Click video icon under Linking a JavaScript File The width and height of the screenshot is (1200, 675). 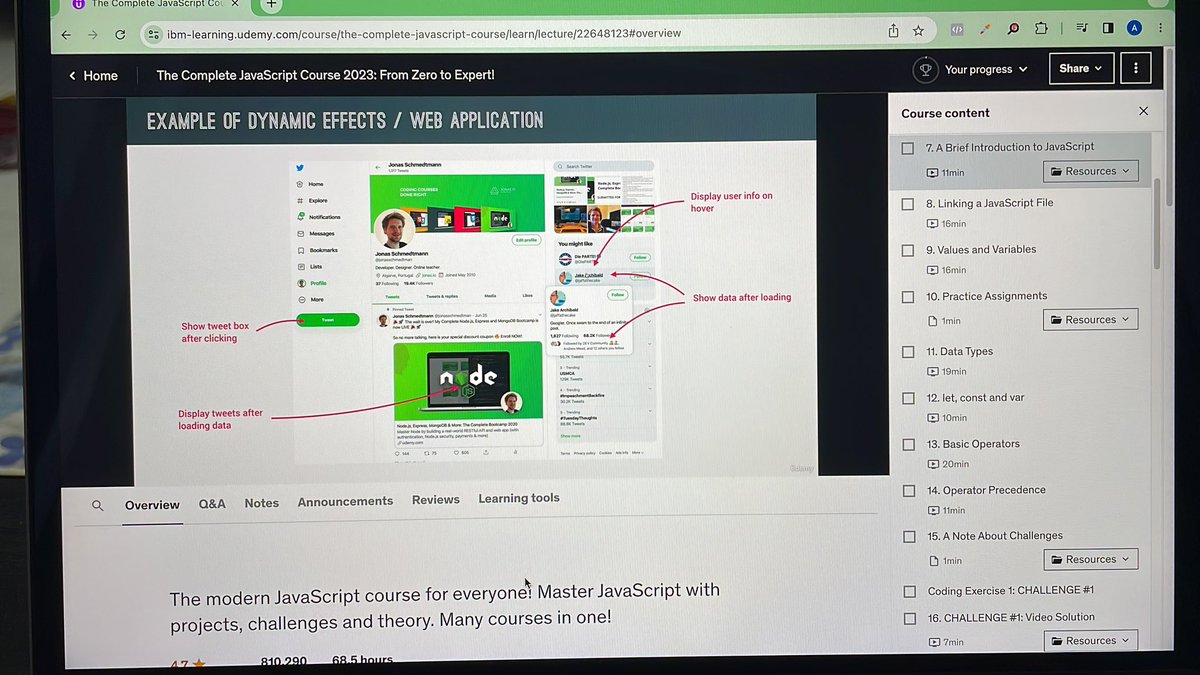pos(932,224)
